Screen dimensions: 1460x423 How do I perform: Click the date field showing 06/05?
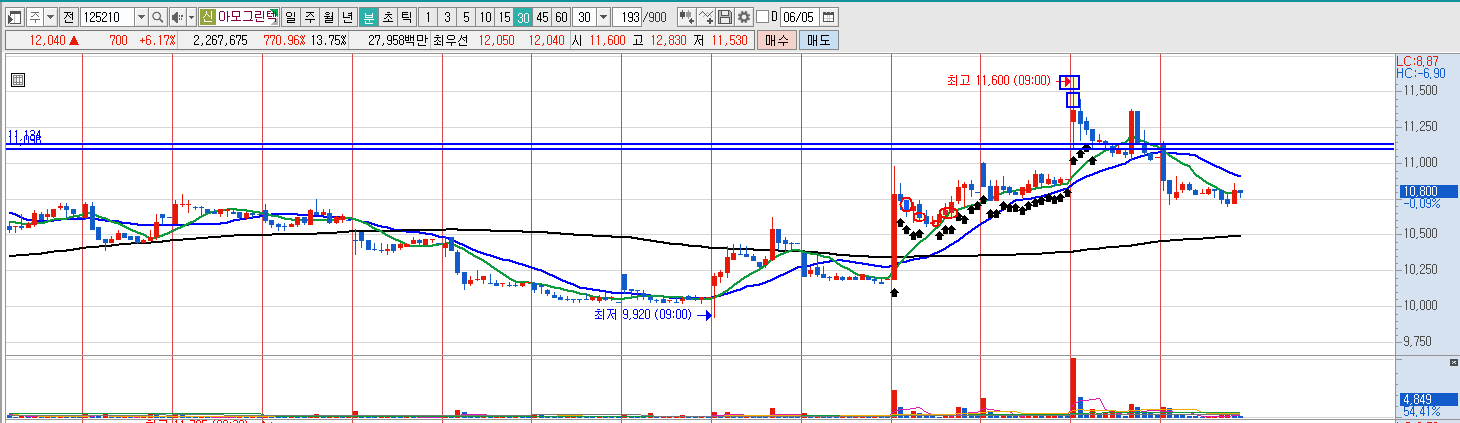pos(798,17)
